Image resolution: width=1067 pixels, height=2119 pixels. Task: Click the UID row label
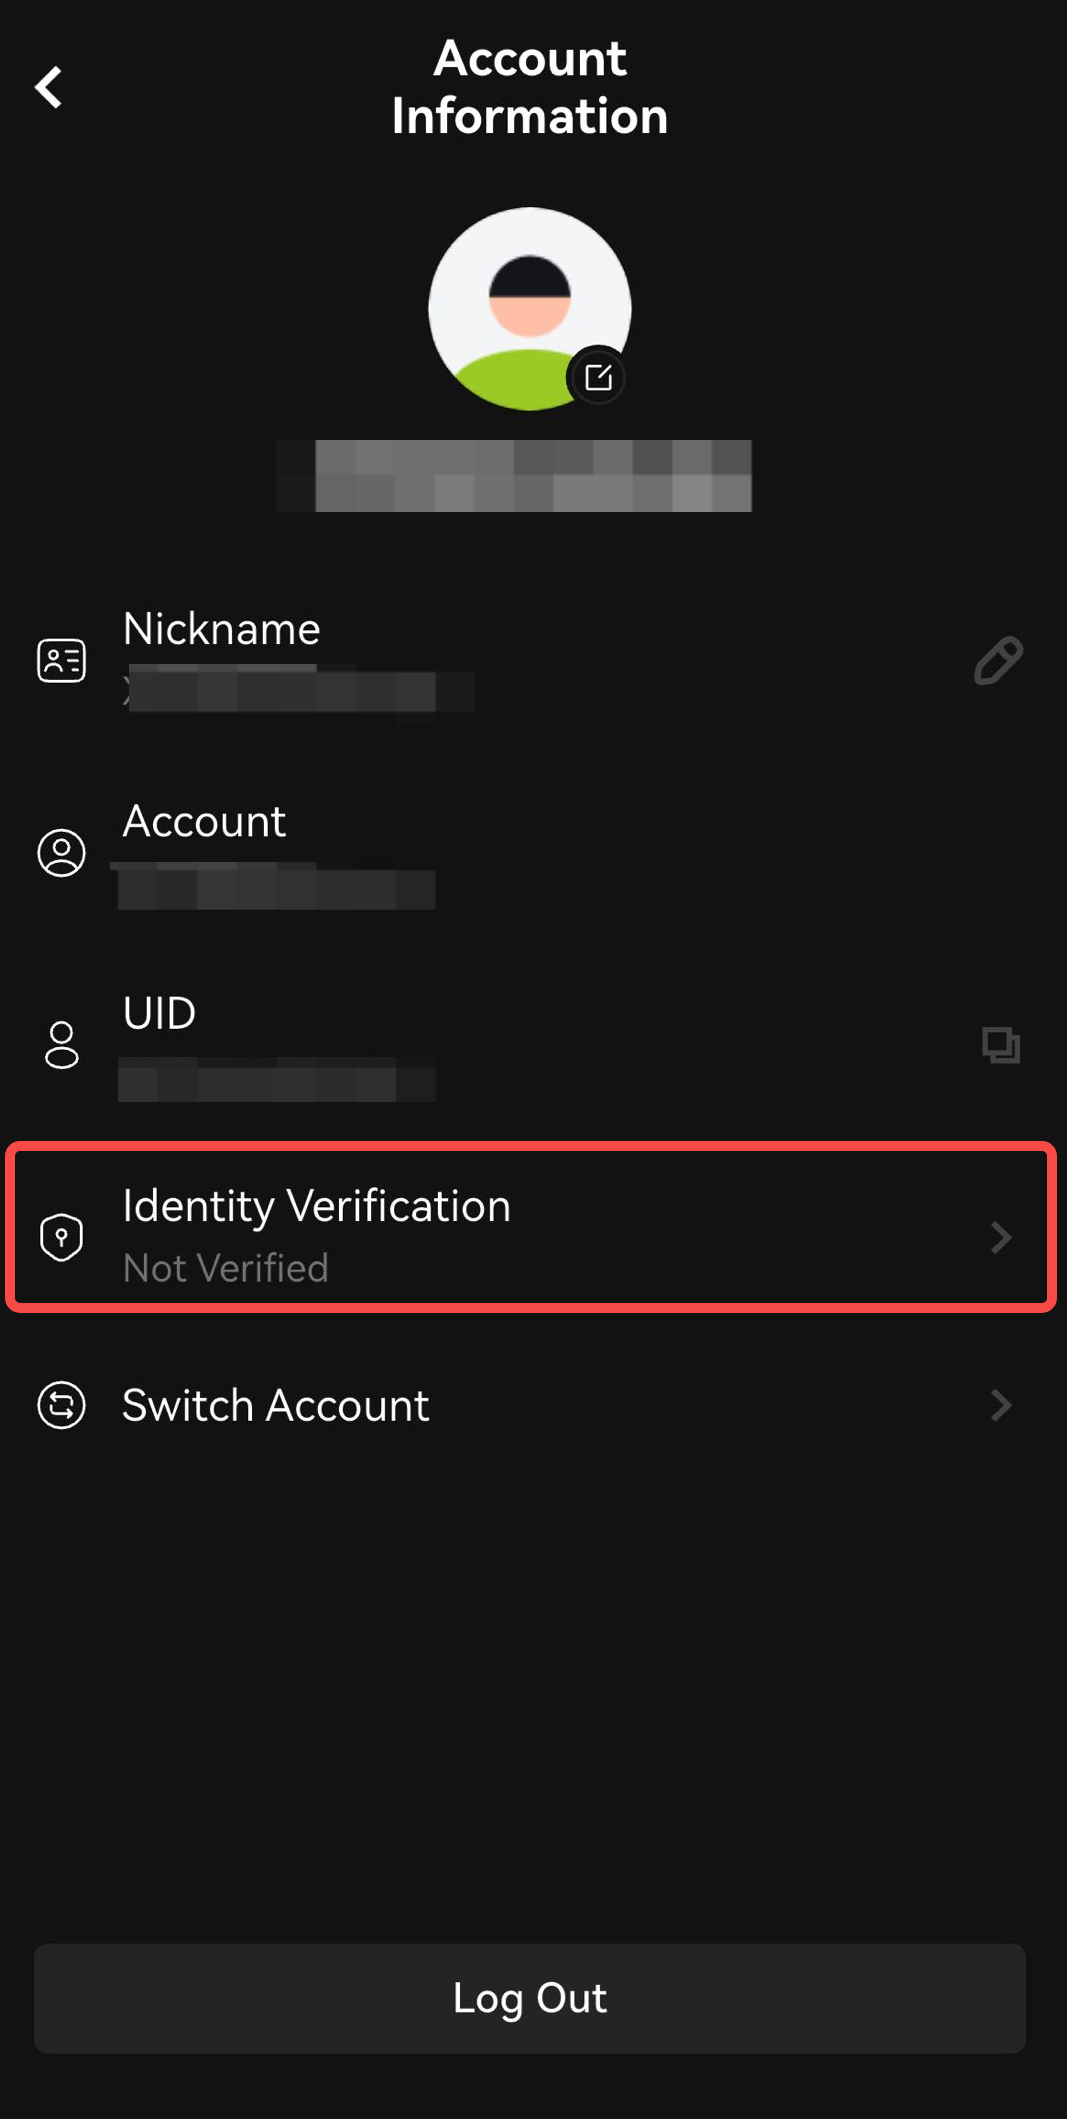159,1013
